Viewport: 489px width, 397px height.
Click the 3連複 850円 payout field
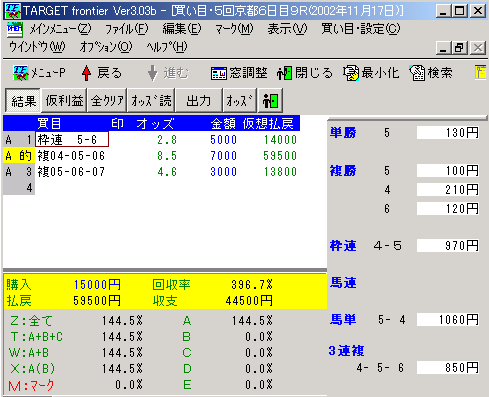coord(448,368)
